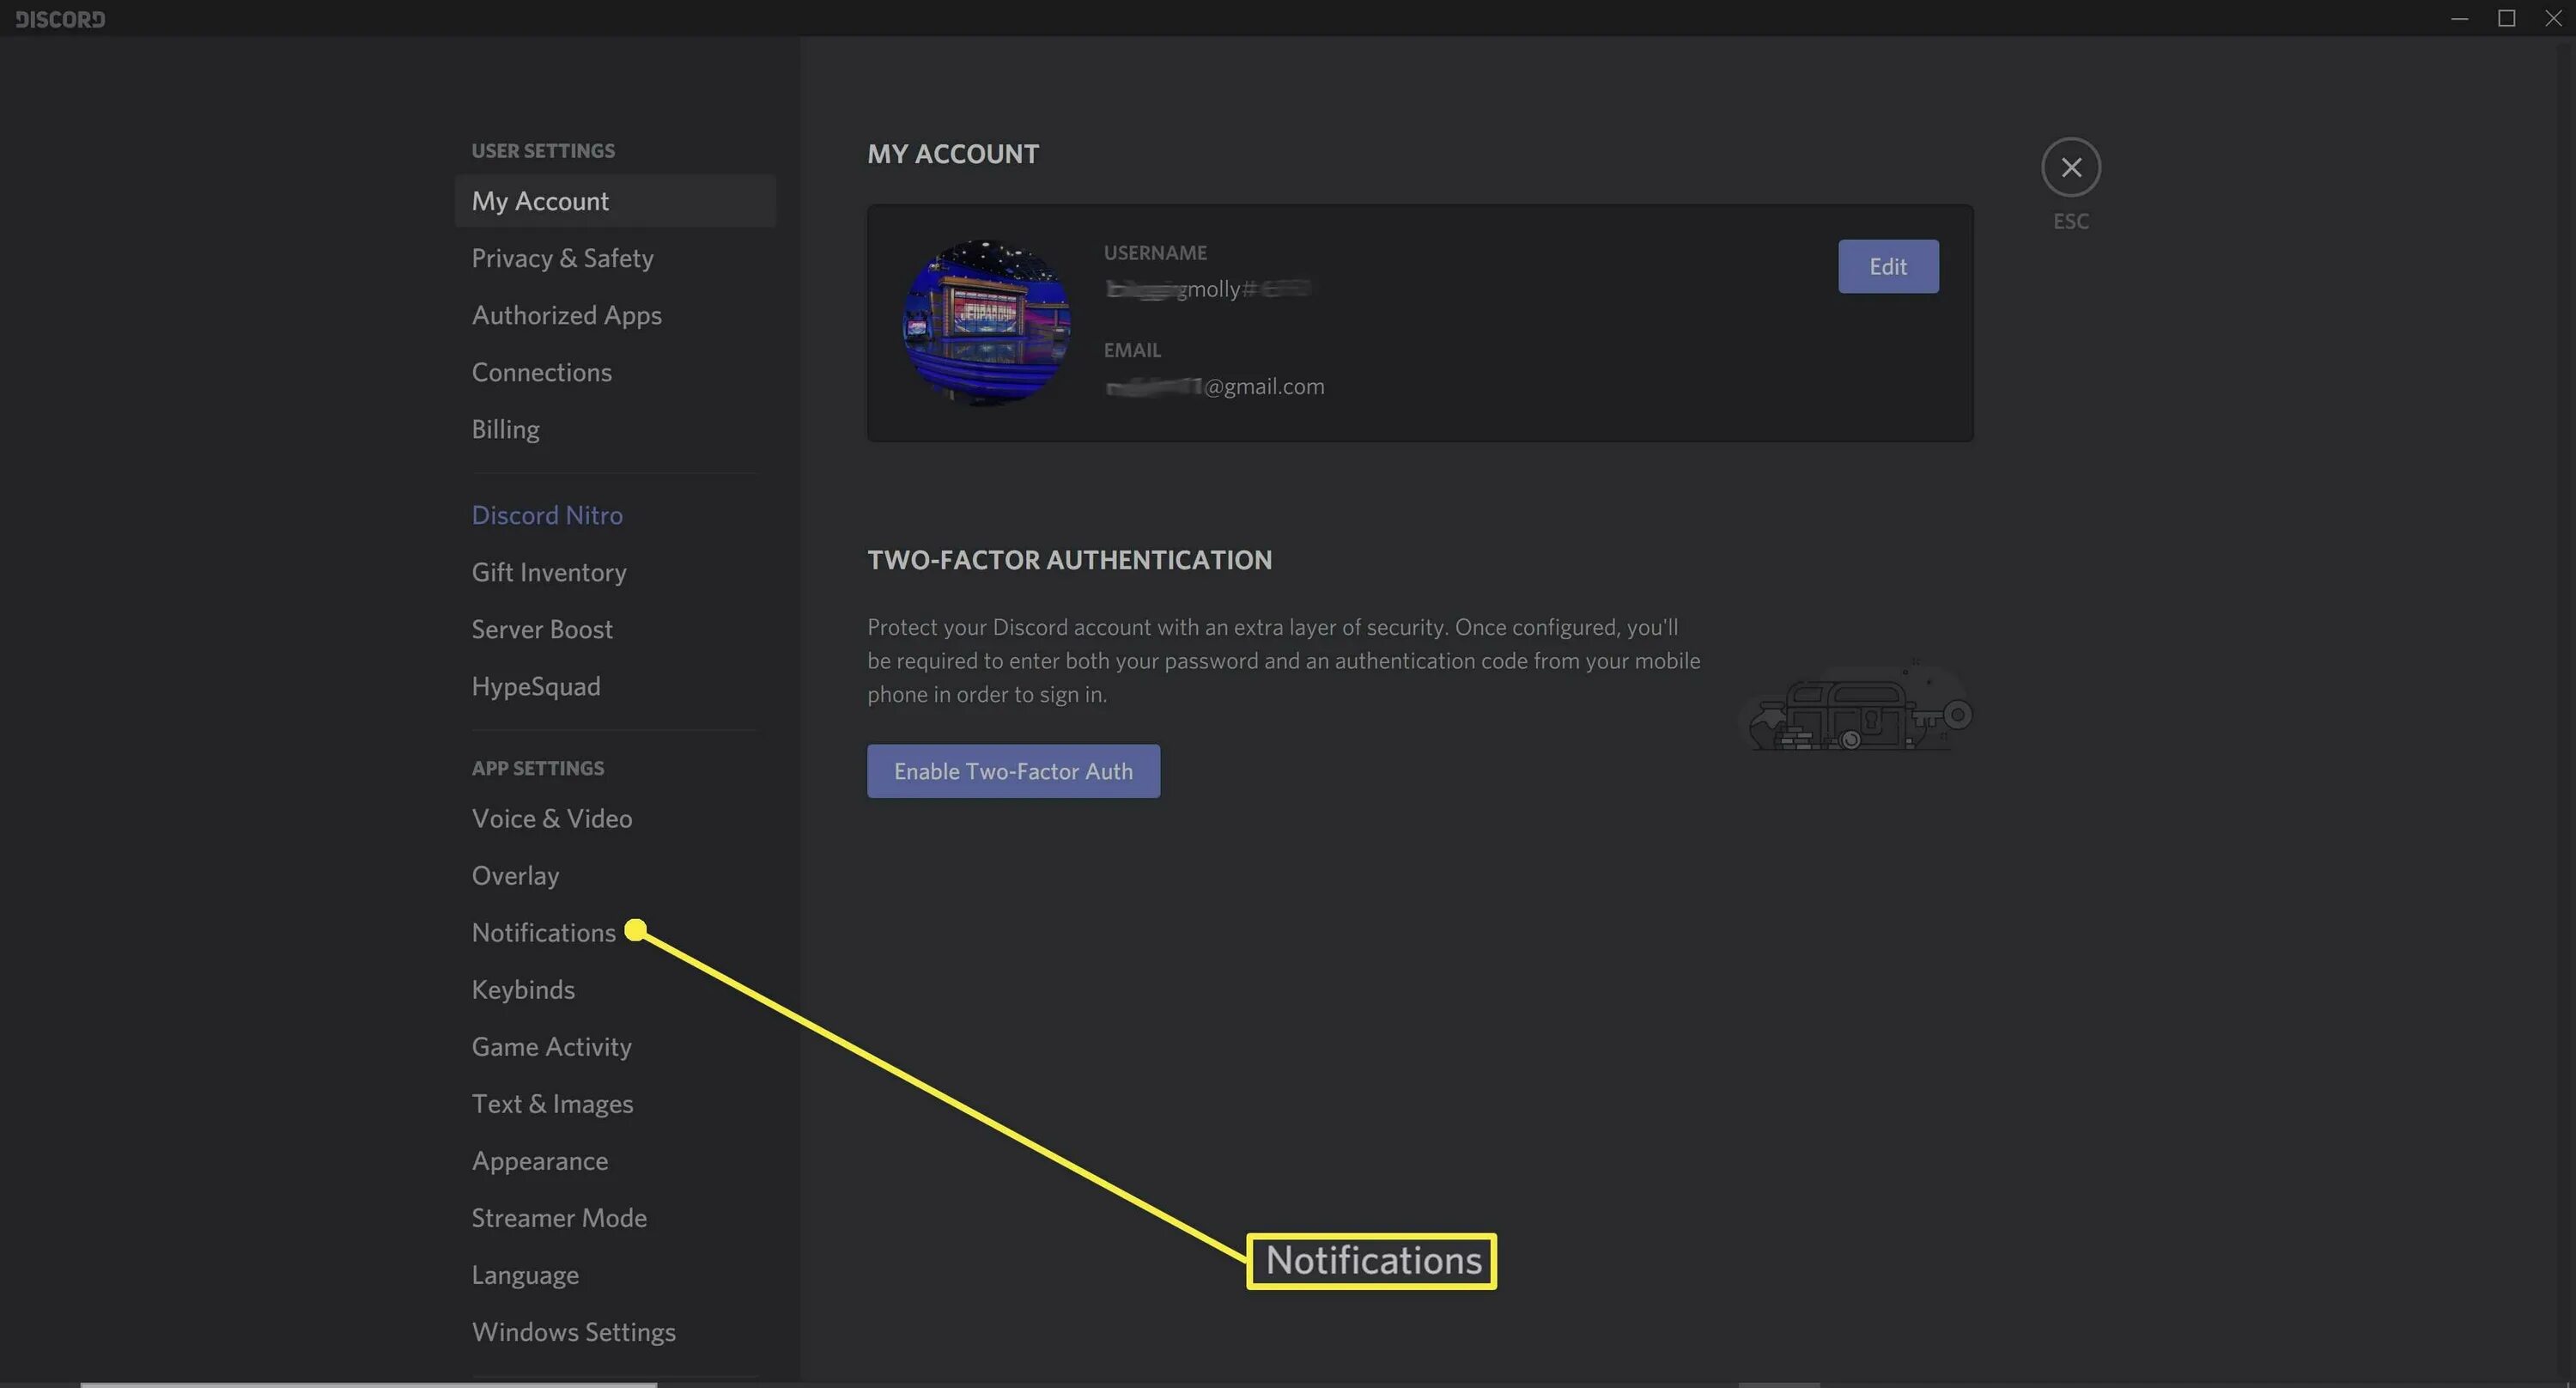This screenshot has height=1388, width=2576.
Task: Expand Billing settings section
Action: point(506,428)
